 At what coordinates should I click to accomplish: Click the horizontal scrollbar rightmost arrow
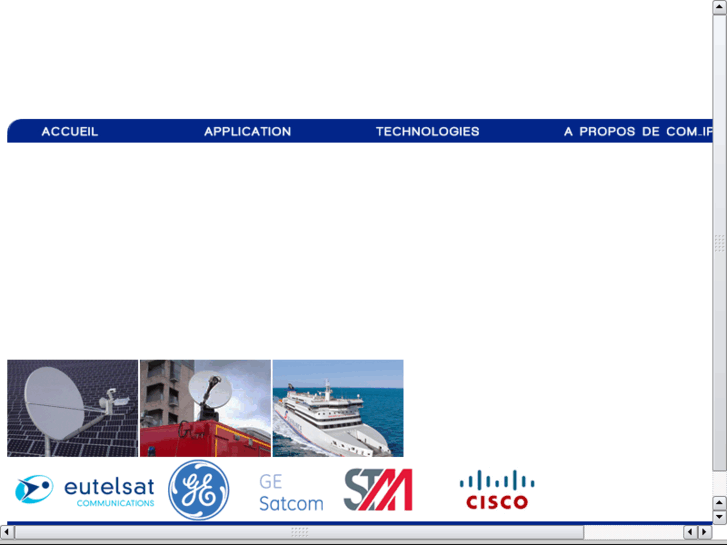[x=705, y=532]
